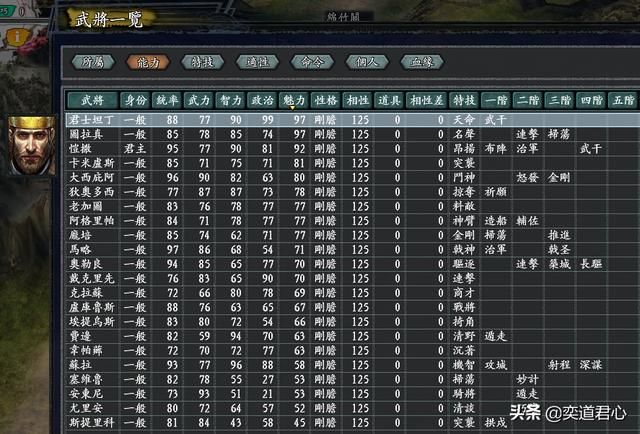The height and width of the screenshot is (434, 640).
Task: Sort by 四階 column header
Action: coord(591,100)
